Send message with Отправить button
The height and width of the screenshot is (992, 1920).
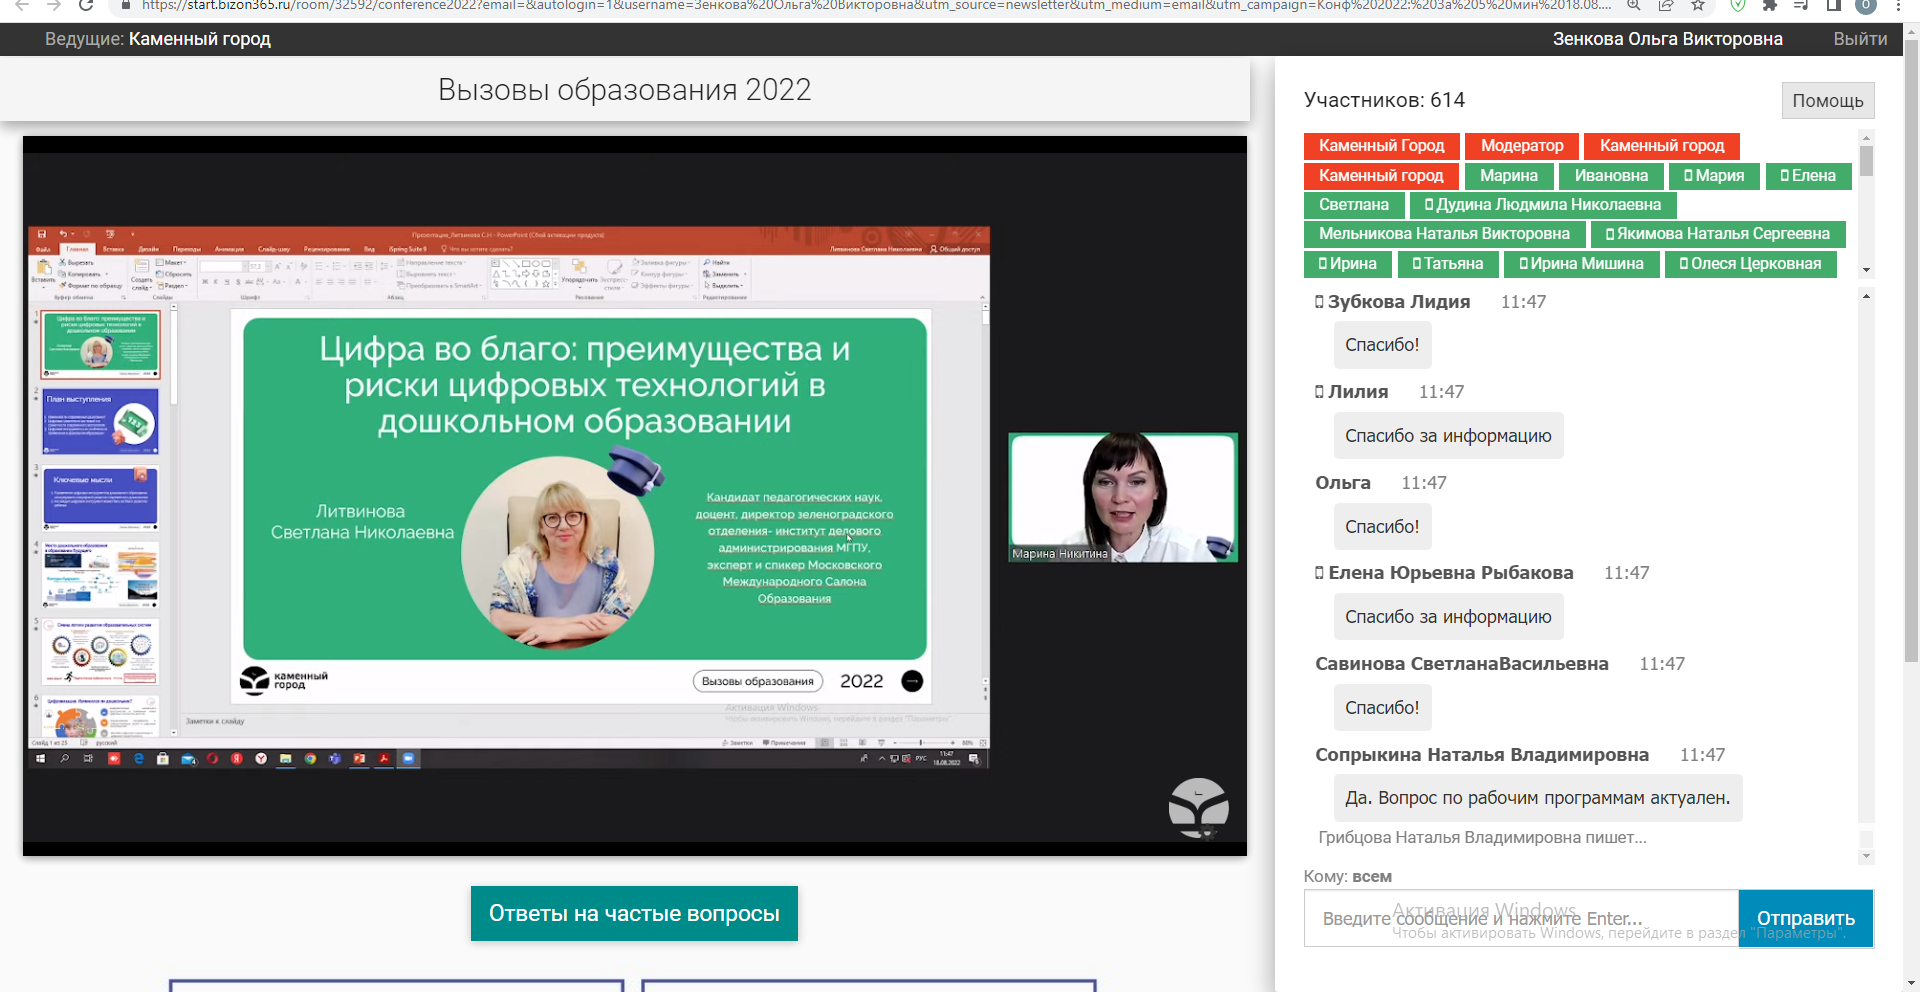1805,918
